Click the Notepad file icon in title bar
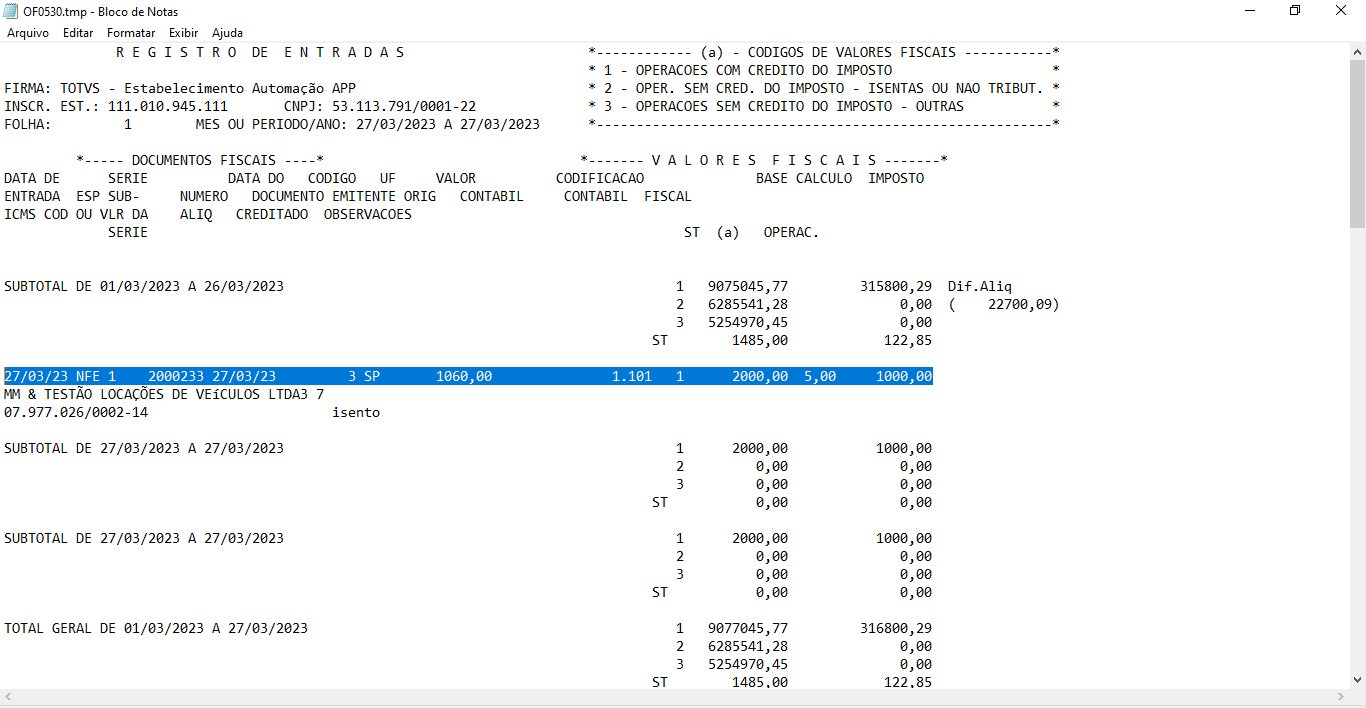1366x708 pixels. [x=11, y=11]
